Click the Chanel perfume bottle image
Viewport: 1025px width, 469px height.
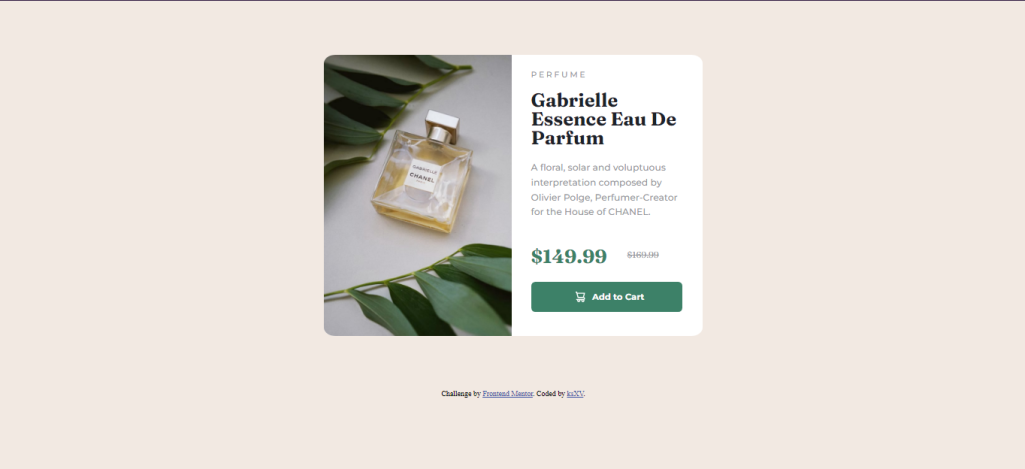click(418, 196)
